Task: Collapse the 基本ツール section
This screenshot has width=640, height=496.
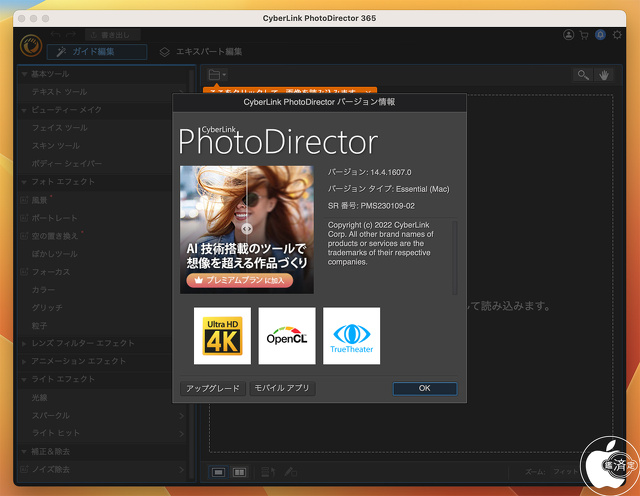Action: click(24, 74)
